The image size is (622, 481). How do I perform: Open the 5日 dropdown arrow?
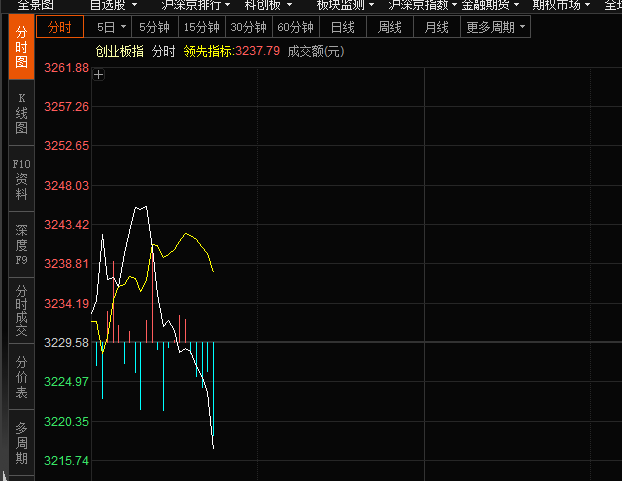123,28
